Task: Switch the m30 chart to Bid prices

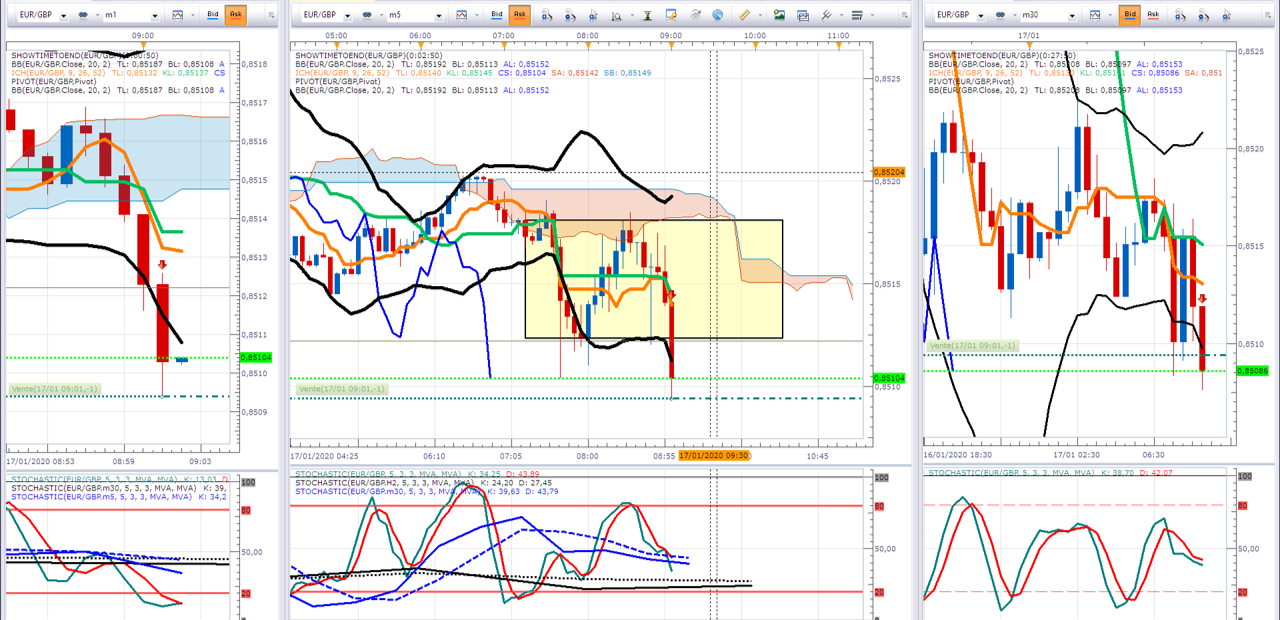Action: [x=1130, y=16]
